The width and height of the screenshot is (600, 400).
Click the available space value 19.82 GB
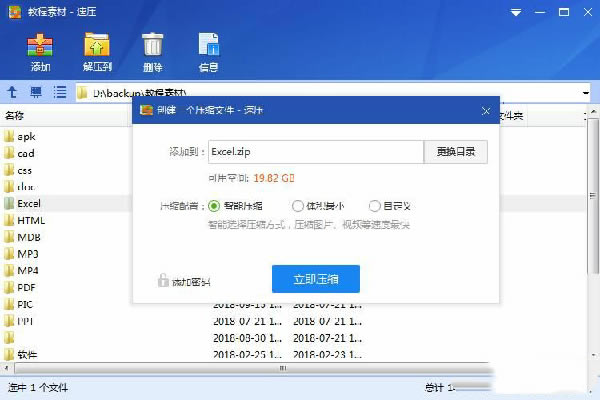[x=274, y=178]
